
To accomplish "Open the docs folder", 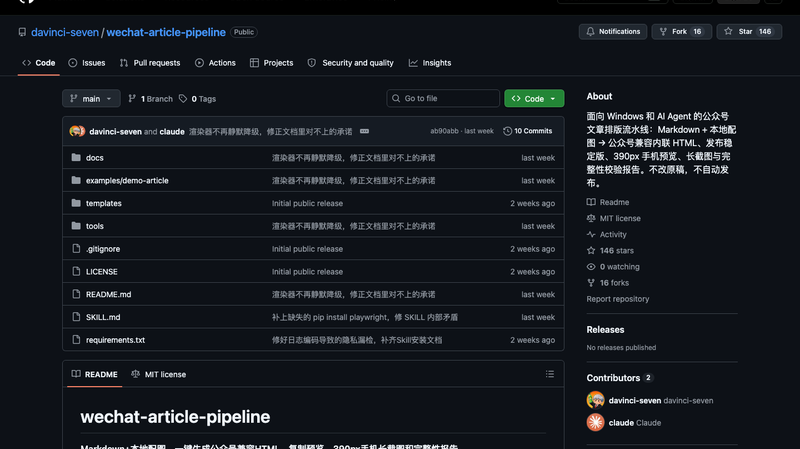I will coord(94,158).
